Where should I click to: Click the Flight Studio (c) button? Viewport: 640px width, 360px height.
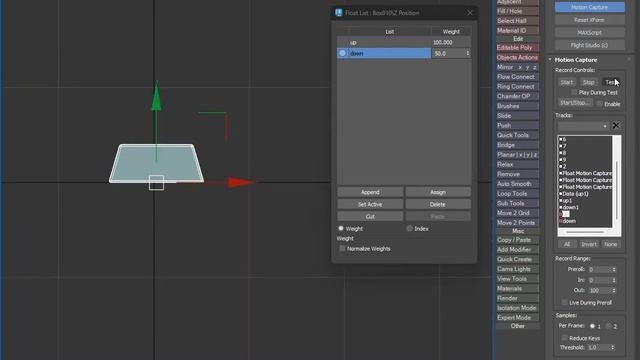[589, 45]
